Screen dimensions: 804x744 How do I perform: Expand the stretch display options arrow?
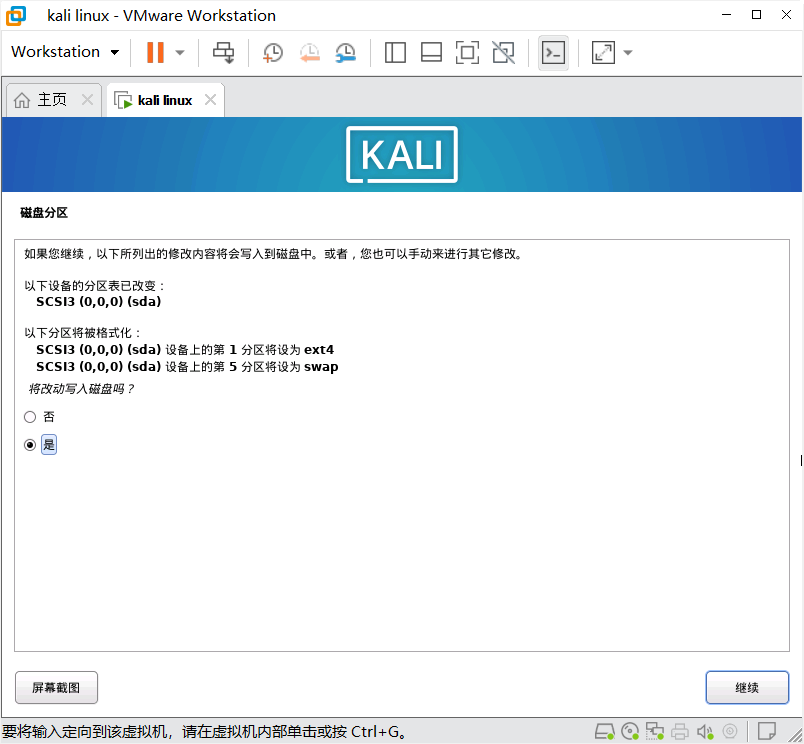click(628, 52)
